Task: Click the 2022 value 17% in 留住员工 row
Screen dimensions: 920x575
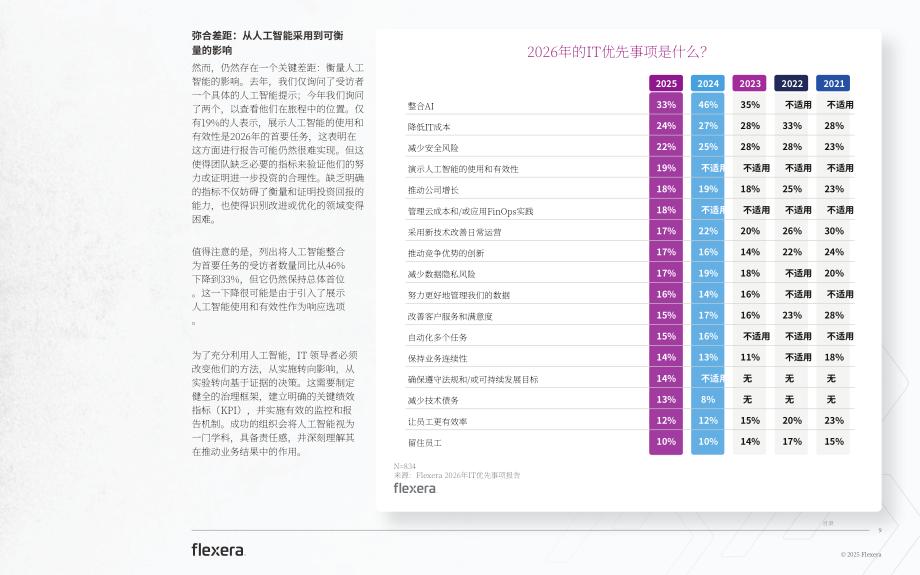Action: click(x=792, y=442)
